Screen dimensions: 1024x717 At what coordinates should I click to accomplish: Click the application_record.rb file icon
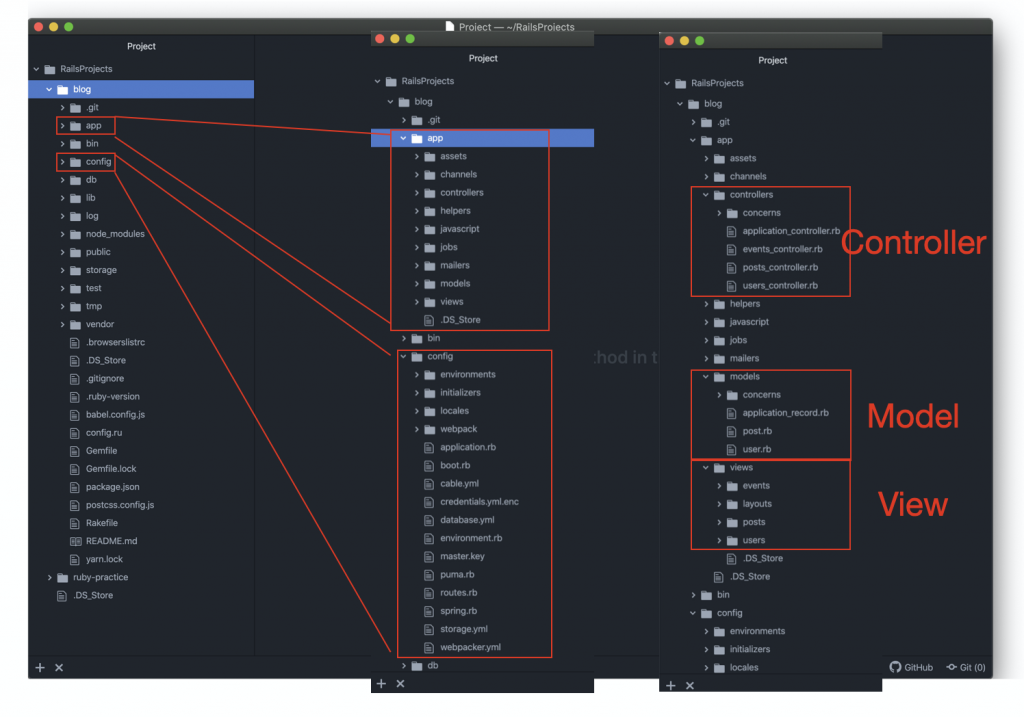tap(731, 413)
